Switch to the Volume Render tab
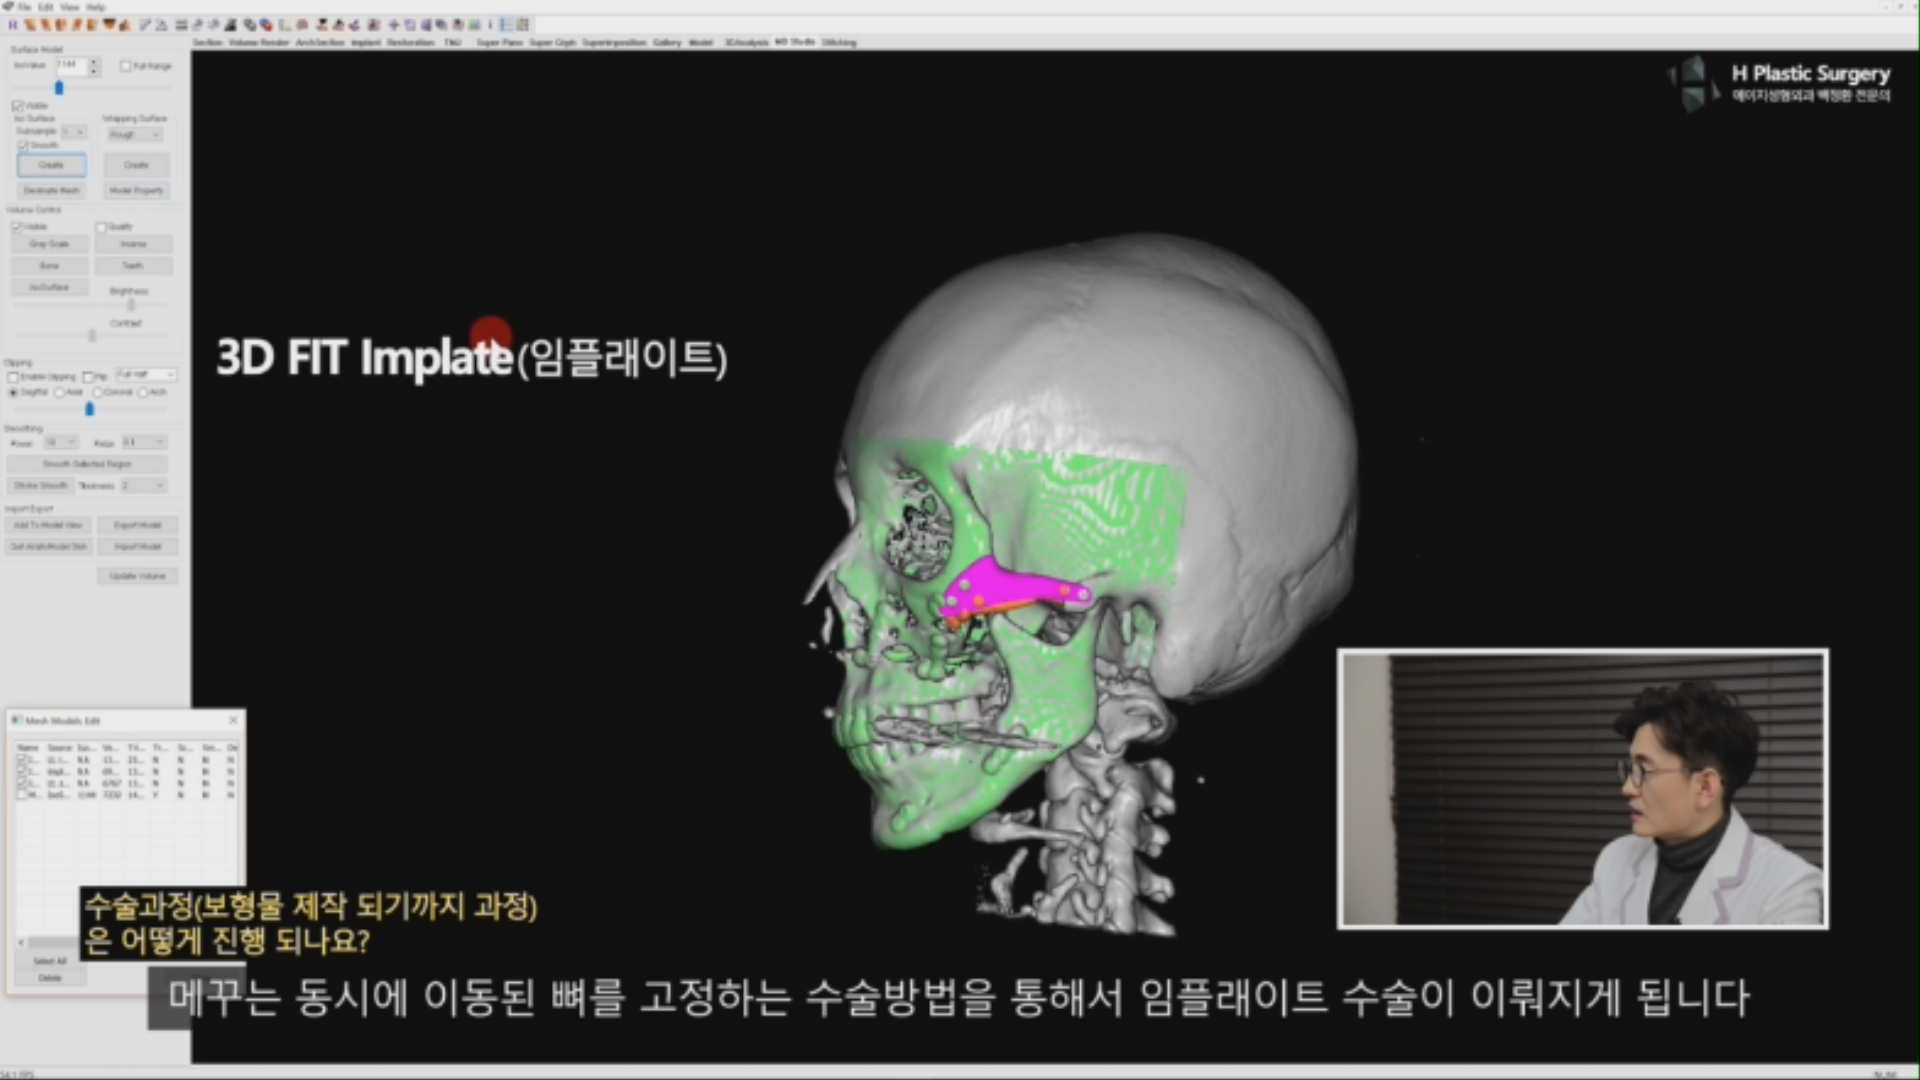The width and height of the screenshot is (1920, 1080). pos(259,43)
